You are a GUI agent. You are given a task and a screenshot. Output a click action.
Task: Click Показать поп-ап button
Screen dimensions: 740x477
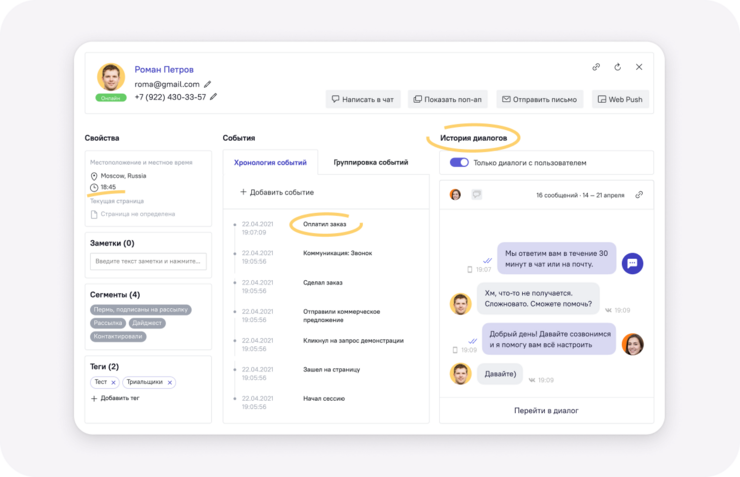point(447,99)
